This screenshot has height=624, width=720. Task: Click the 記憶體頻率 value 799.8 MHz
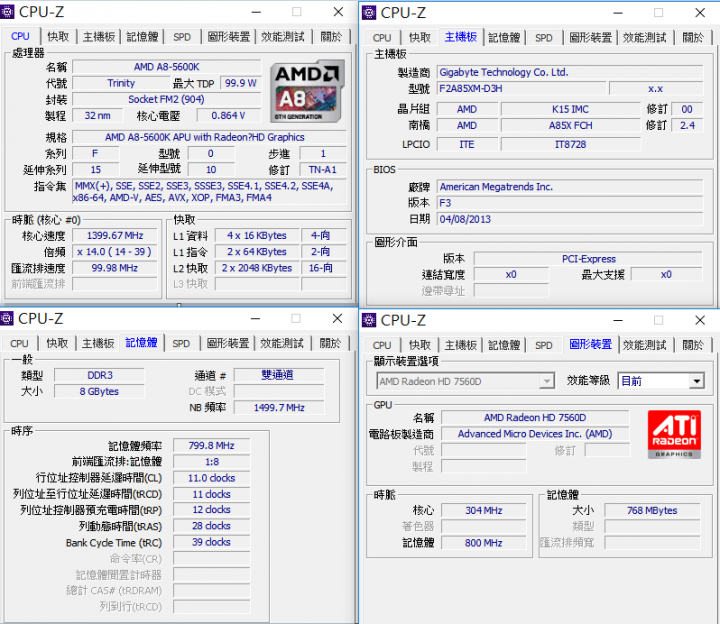(212, 445)
